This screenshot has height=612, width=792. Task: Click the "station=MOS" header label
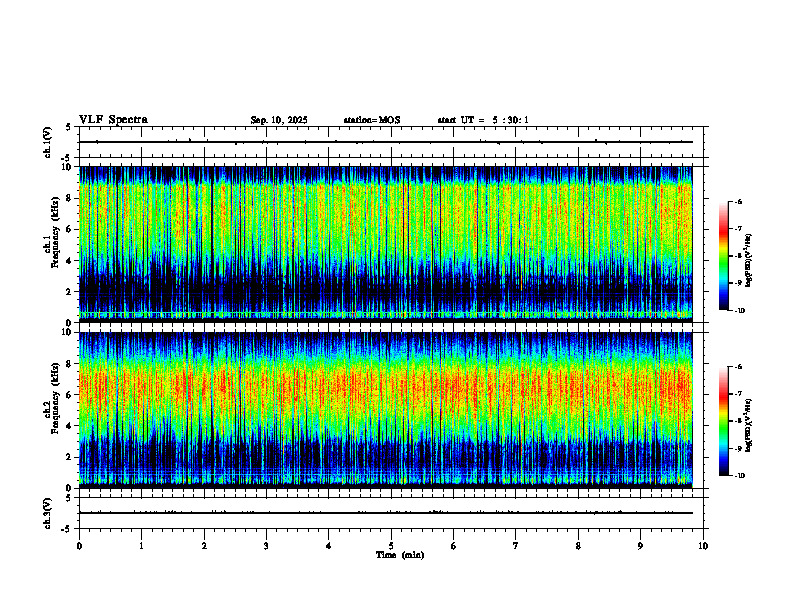pyautogui.click(x=372, y=120)
